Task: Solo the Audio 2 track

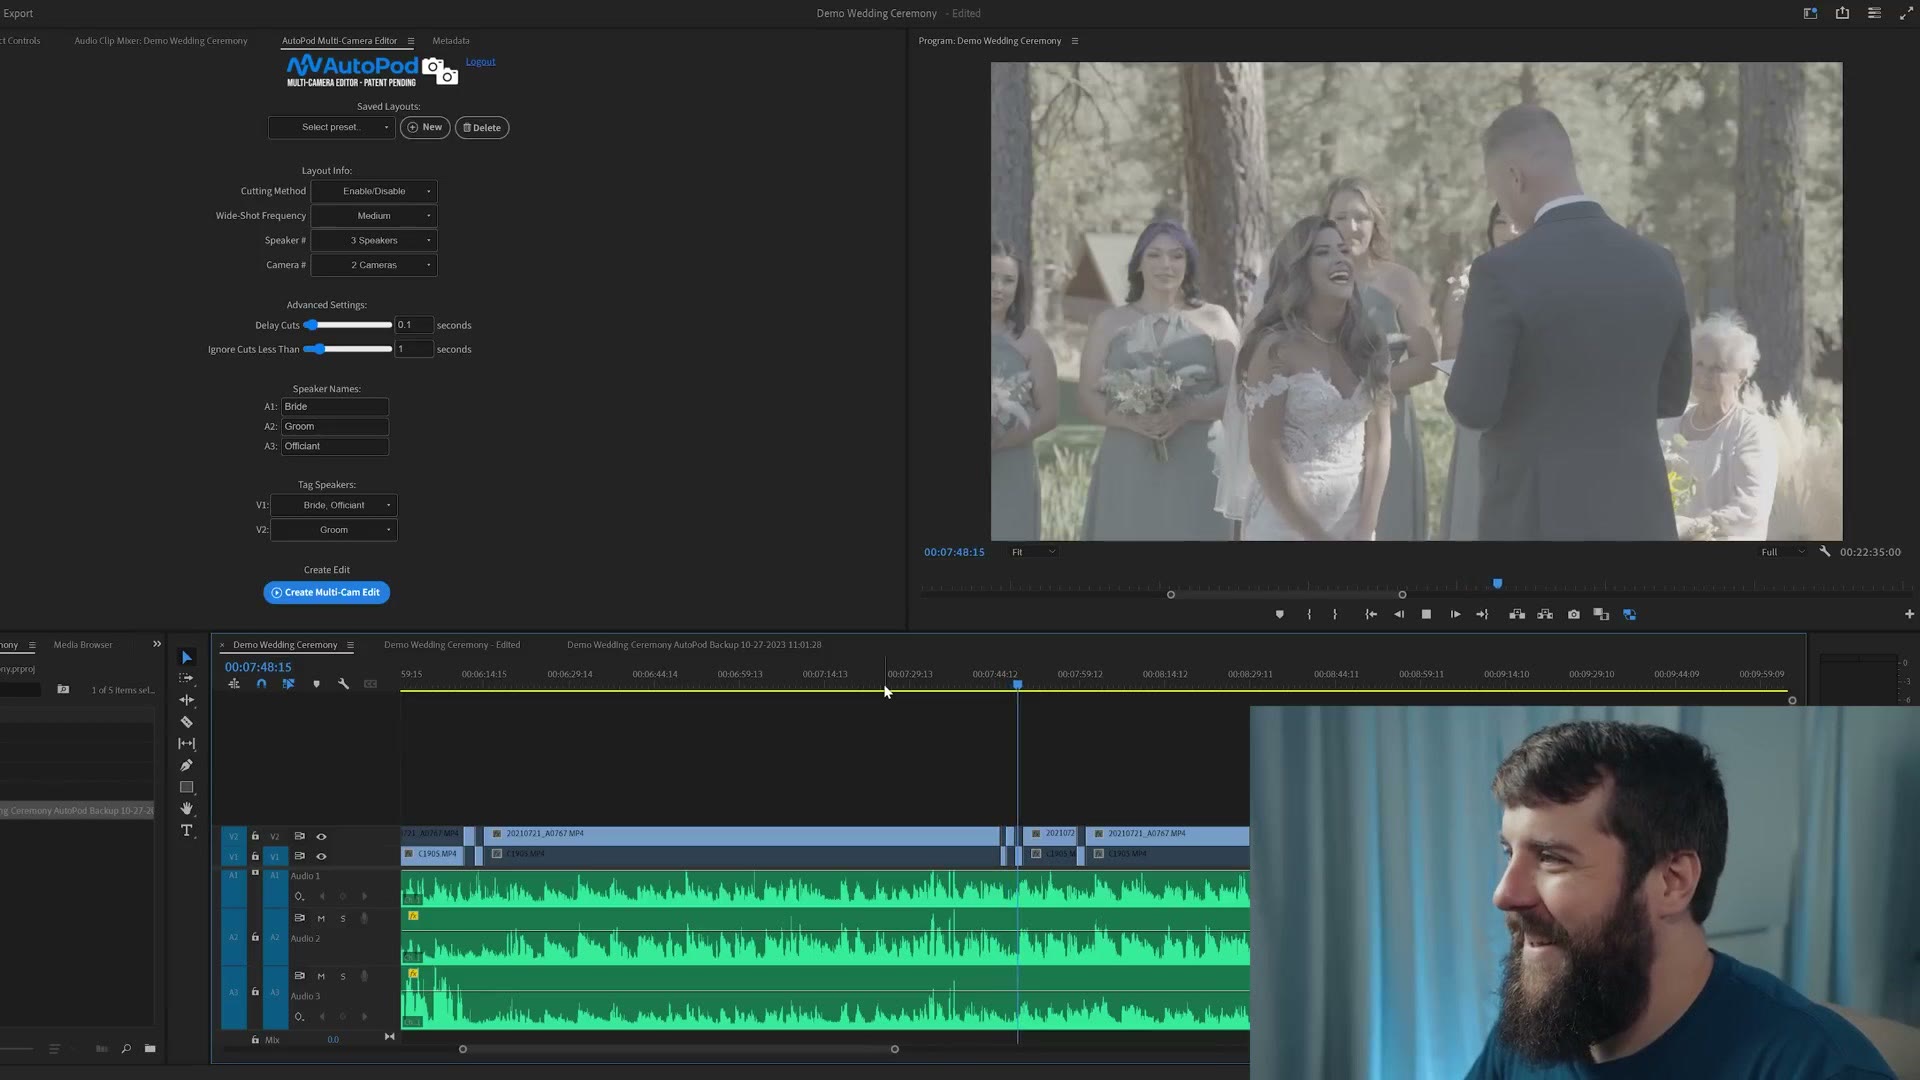Action: click(x=343, y=919)
